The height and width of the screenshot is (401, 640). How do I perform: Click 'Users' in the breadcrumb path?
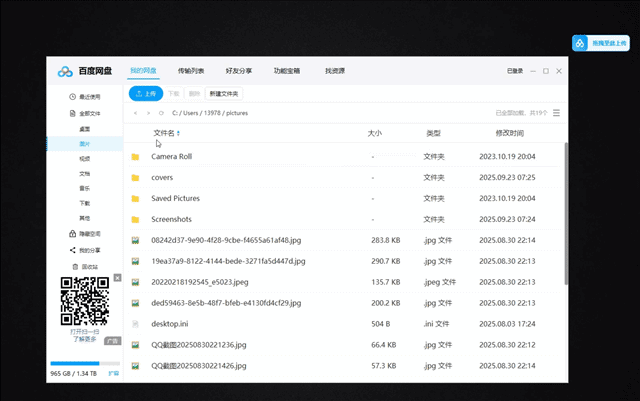coord(191,113)
